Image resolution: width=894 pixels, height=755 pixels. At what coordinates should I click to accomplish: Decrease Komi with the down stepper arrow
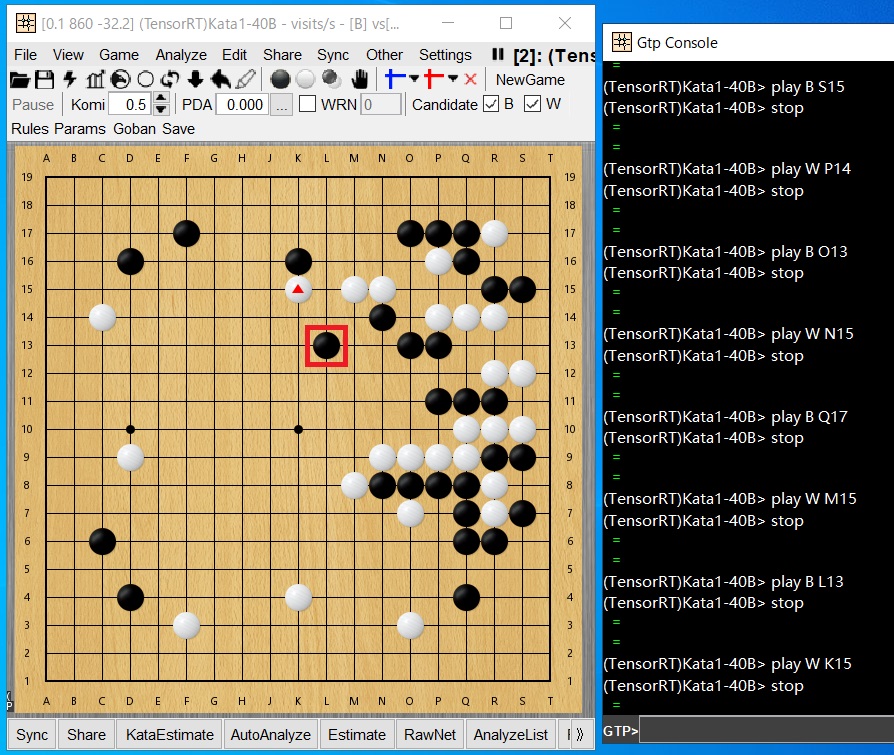click(x=161, y=110)
